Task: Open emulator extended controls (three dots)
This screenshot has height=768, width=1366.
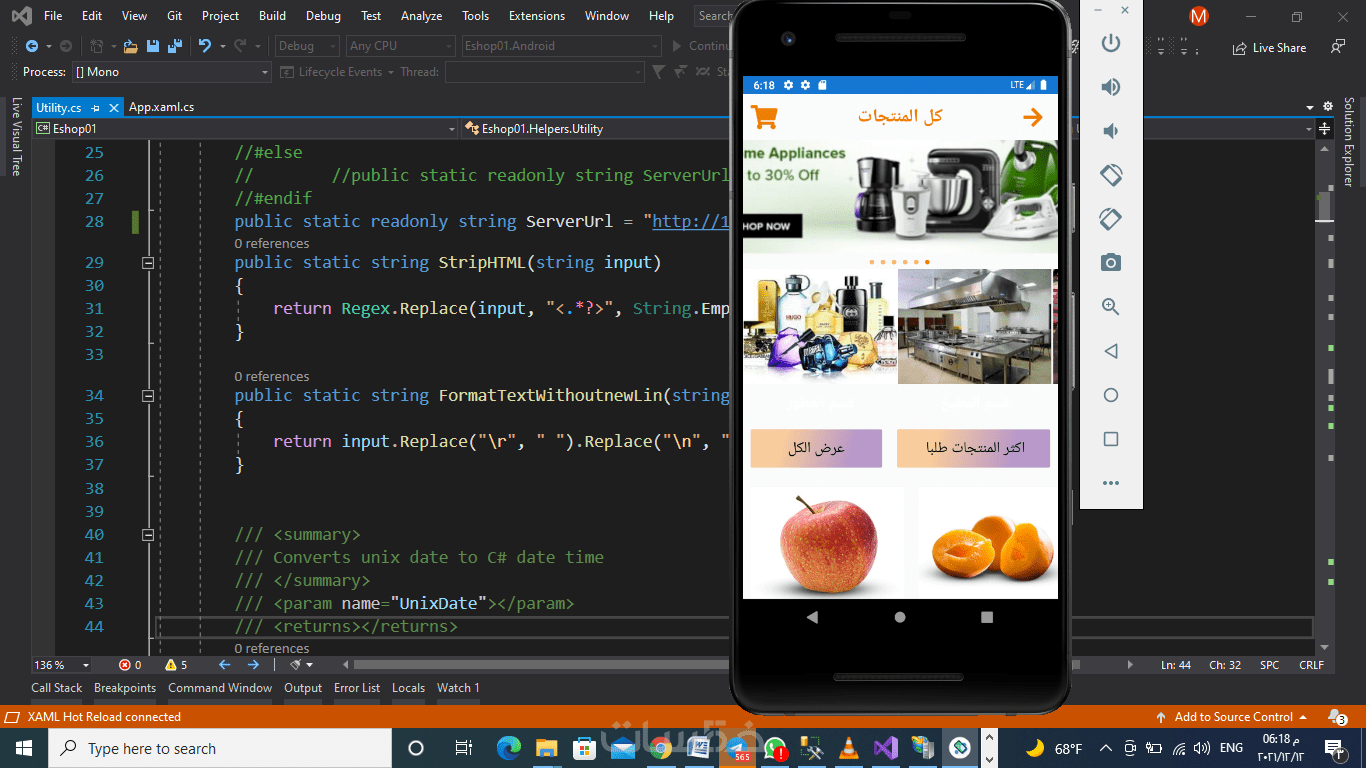Action: click(1110, 483)
